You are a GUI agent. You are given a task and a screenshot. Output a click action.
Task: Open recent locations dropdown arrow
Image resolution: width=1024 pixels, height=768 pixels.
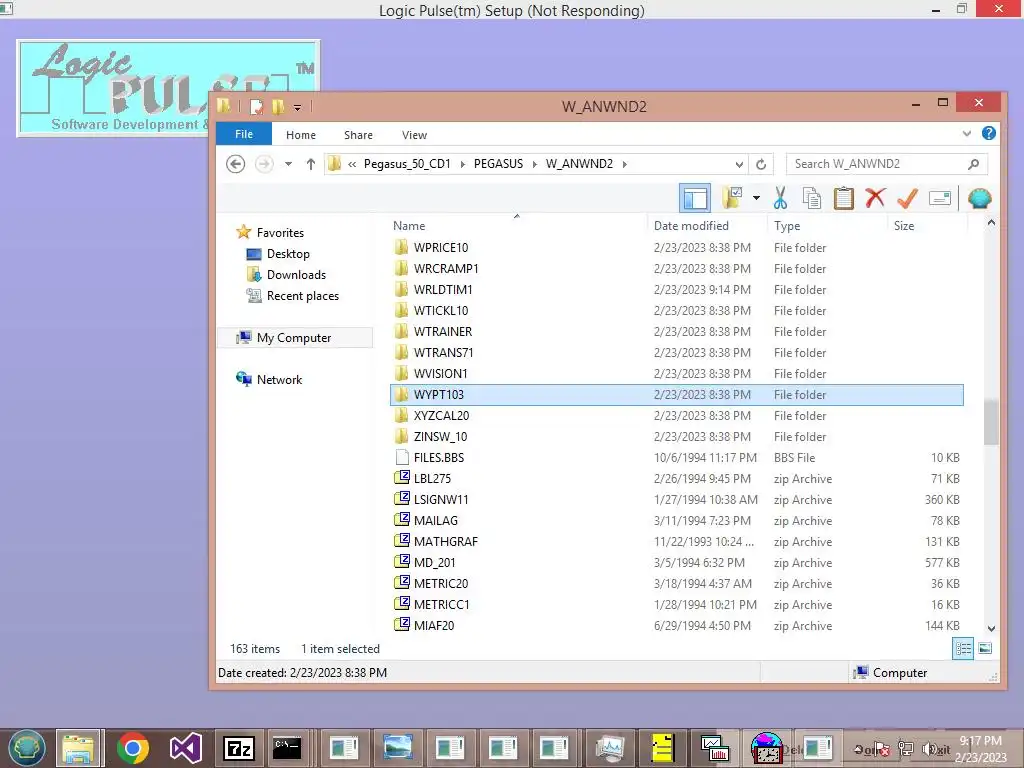[288, 164]
